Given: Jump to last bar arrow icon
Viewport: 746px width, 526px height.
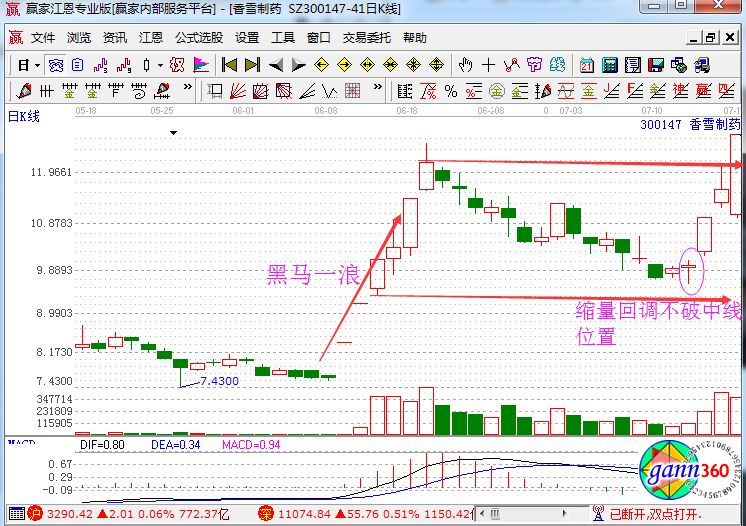Looking at the screenshot, I should point(252,65).
